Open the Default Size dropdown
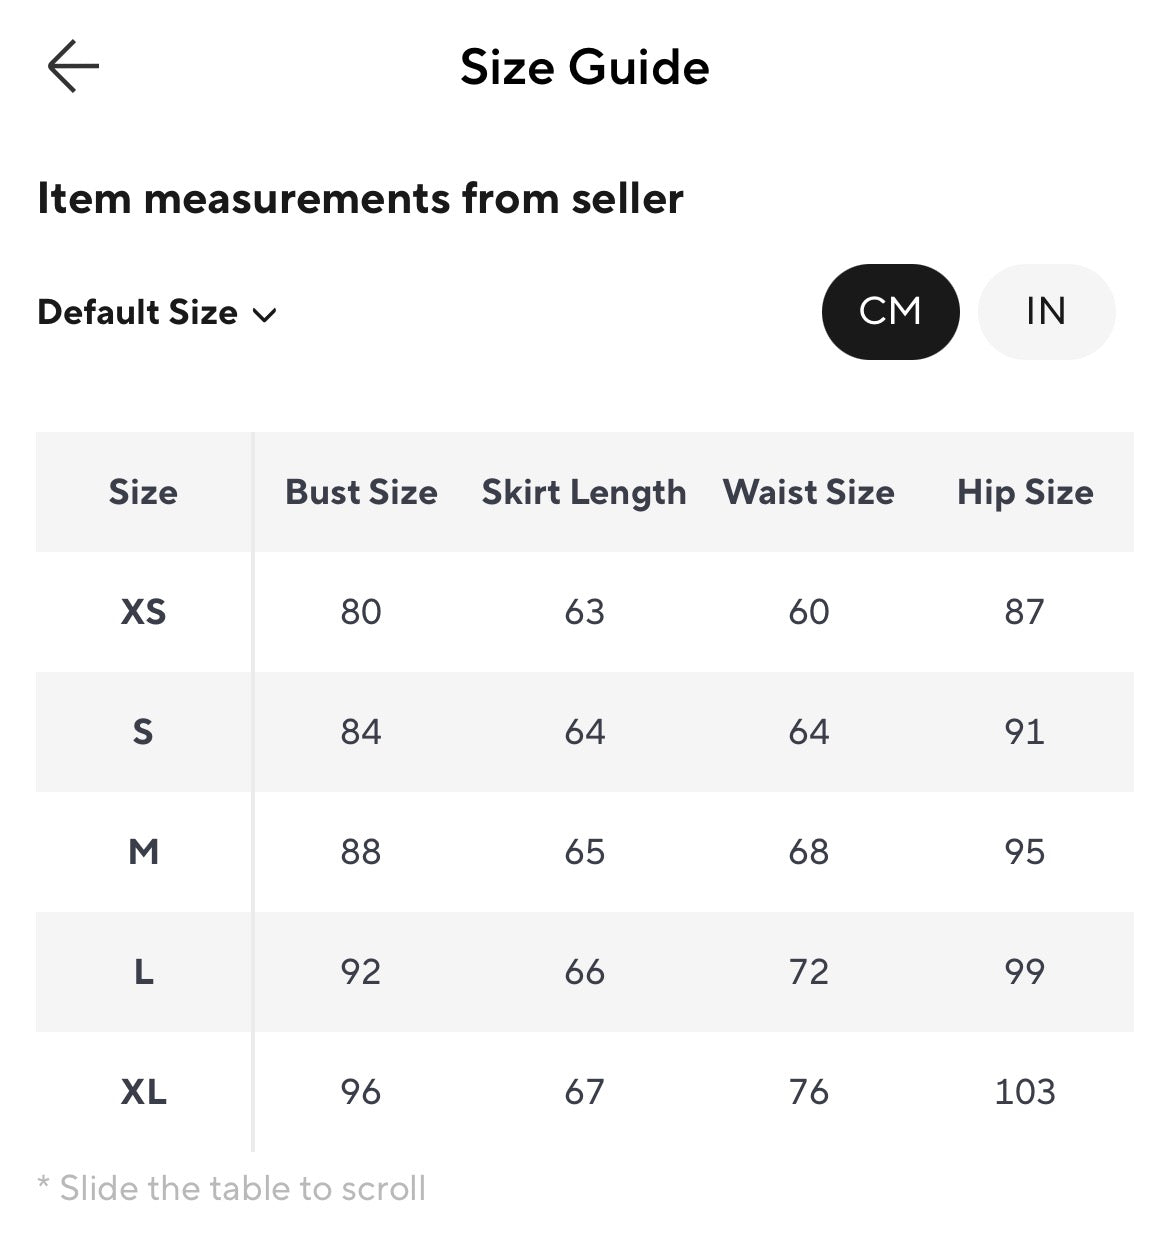 pyautogui.click(x=157, y=313)
